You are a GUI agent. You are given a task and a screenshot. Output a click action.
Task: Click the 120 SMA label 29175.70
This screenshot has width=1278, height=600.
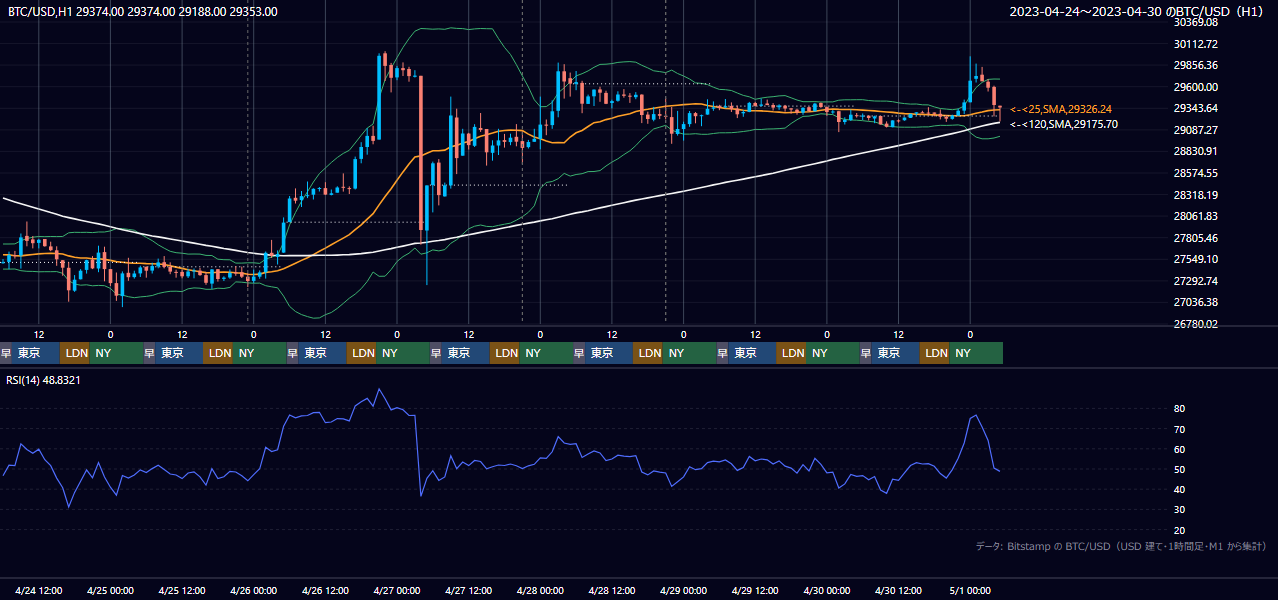[1064, 125]
